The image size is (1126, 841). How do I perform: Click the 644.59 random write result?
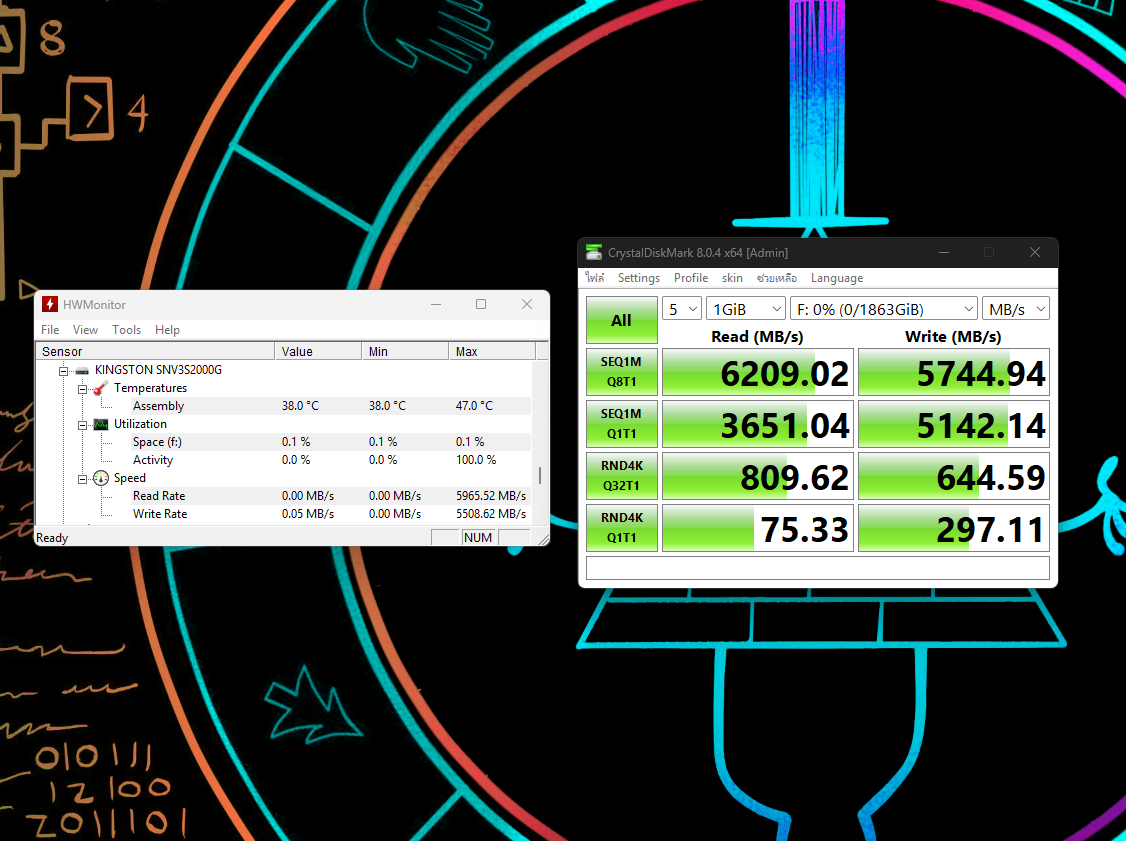tap(954, 475)
